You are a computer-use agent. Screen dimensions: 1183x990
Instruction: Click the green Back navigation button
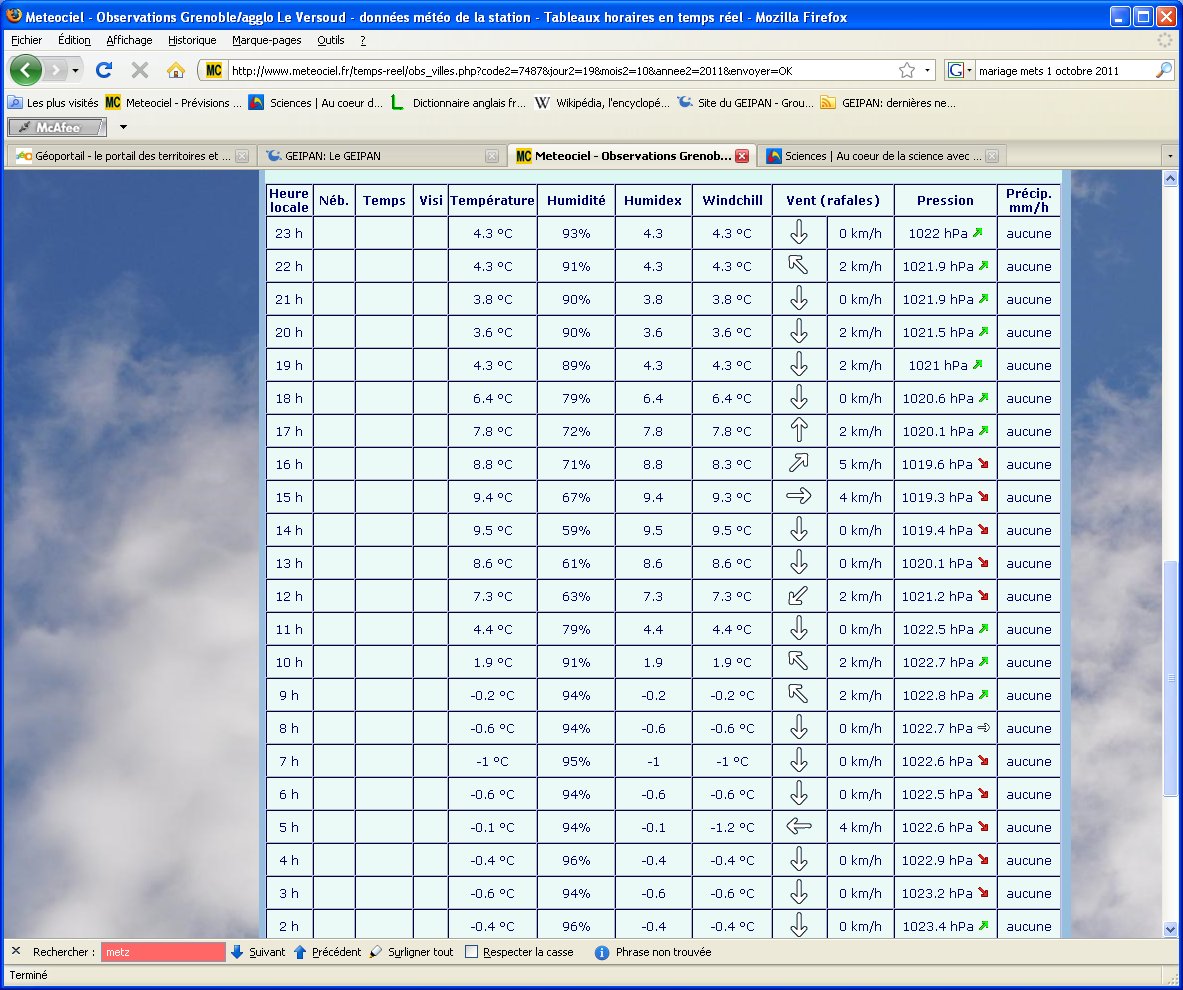click(x=25, y=70)
